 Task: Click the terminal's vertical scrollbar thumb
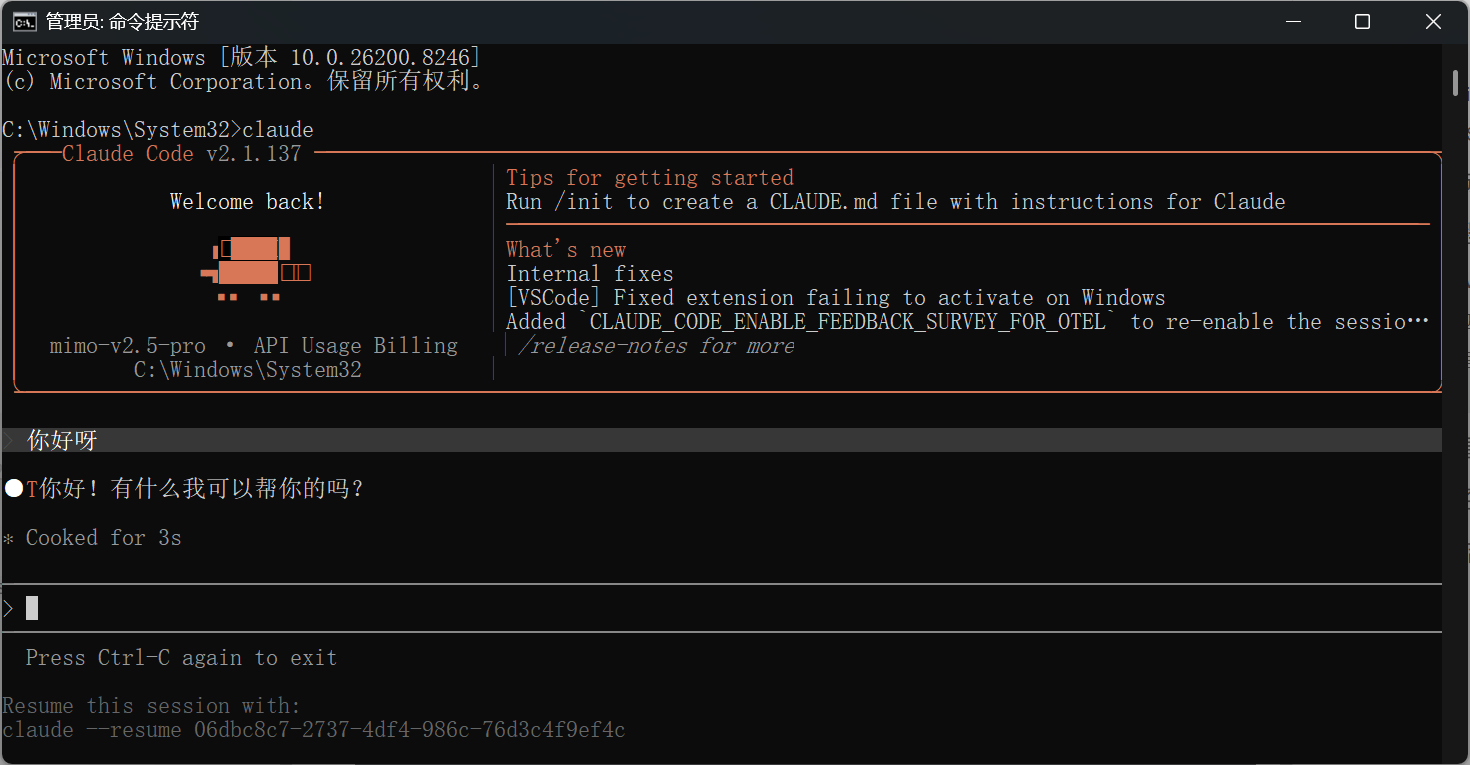click(1455, 82)
